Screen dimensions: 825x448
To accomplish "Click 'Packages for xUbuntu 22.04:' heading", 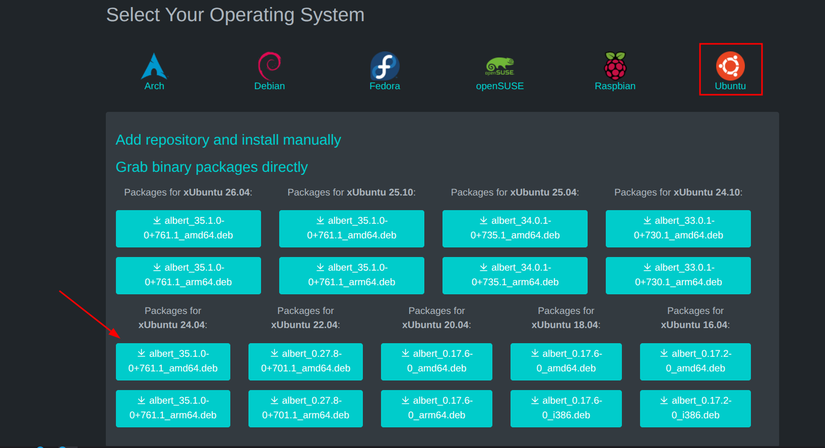I will 306,318.
